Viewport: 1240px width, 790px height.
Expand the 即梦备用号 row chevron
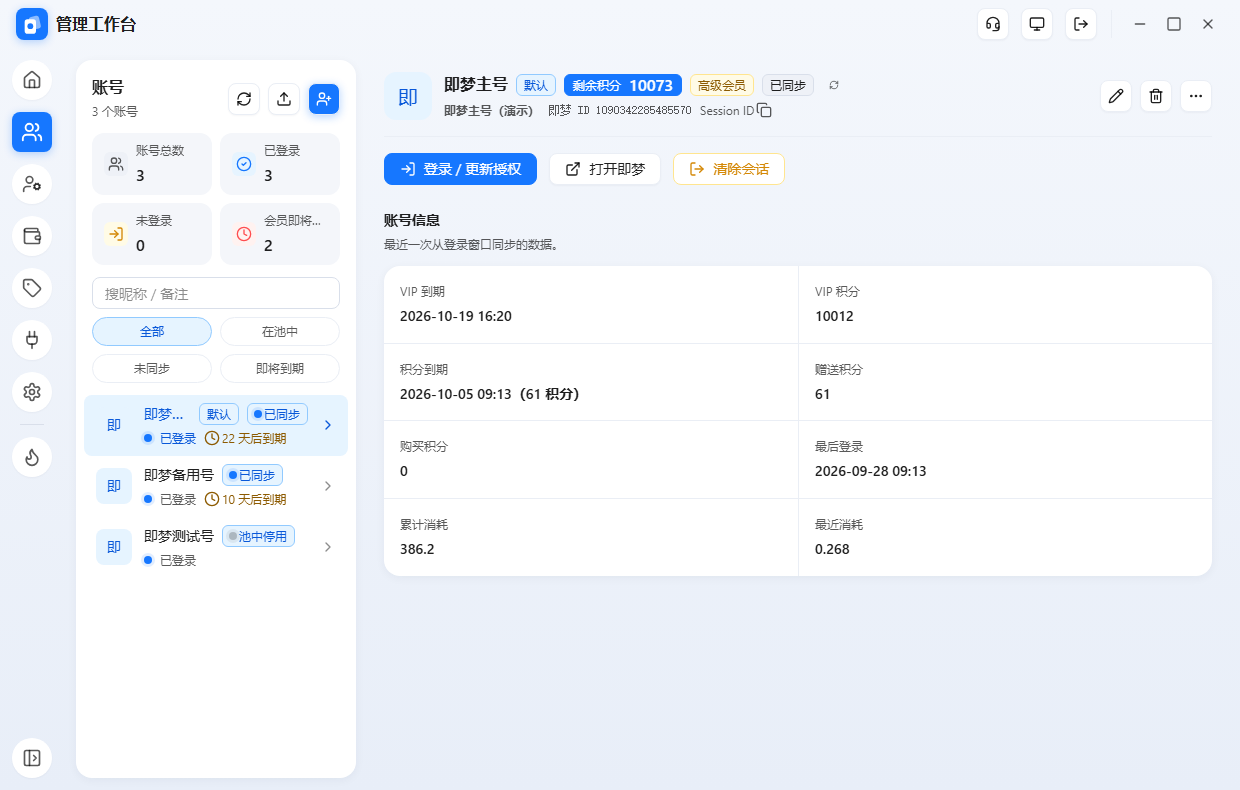(x=327, y=486)
